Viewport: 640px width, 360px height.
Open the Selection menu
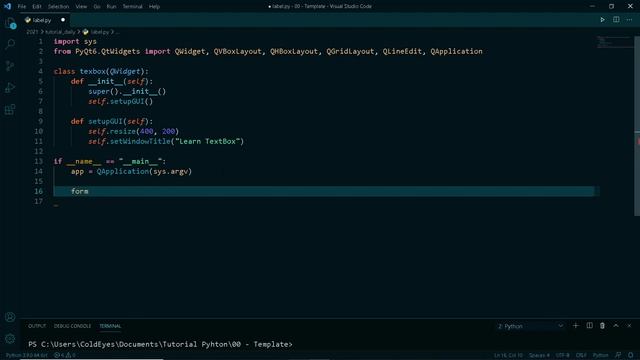(58, 7)
